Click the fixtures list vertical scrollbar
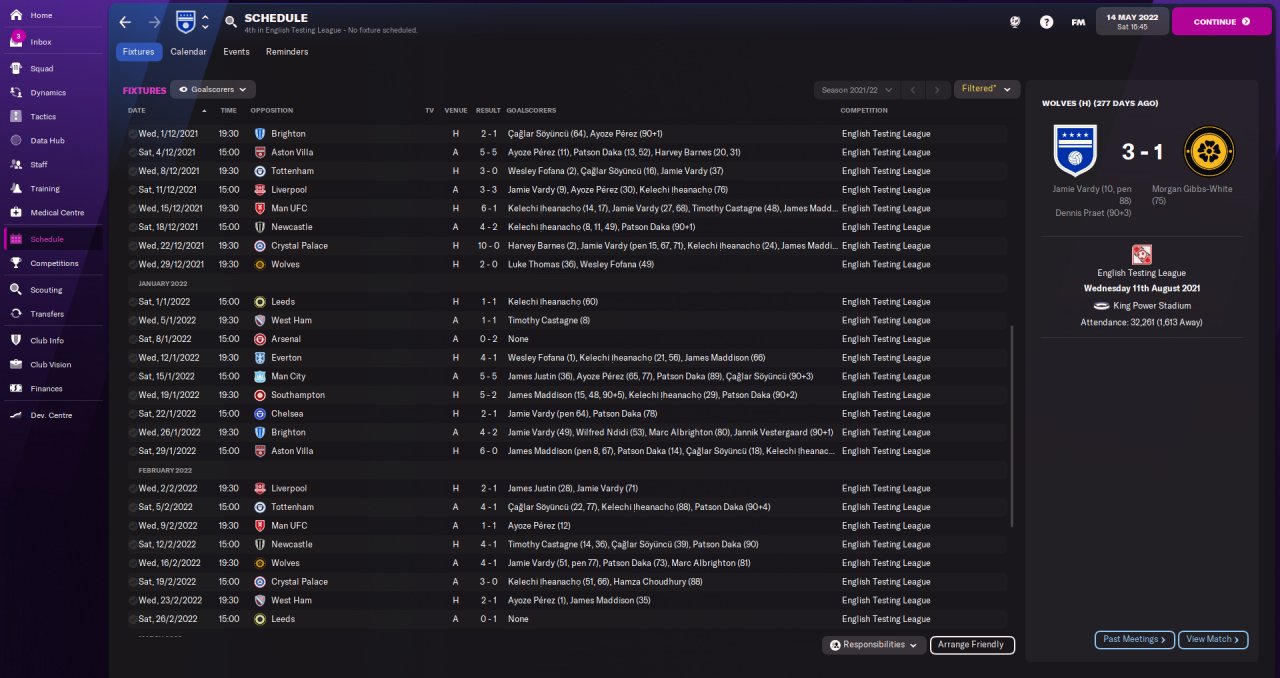This screenshot has width=1280, height=678. 1012,425
